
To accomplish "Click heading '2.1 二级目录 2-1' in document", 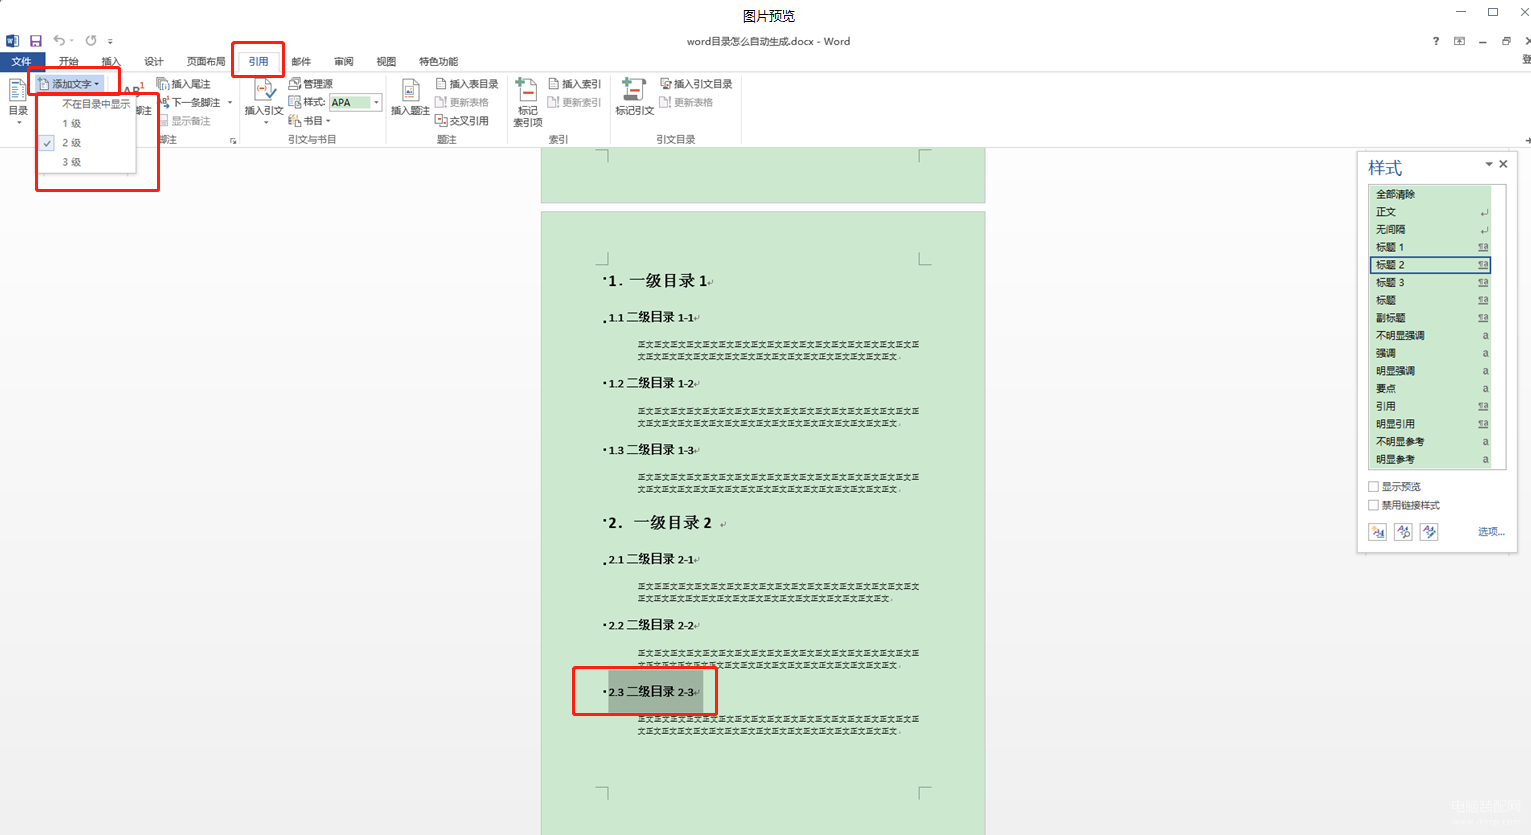I will (652, 559).
